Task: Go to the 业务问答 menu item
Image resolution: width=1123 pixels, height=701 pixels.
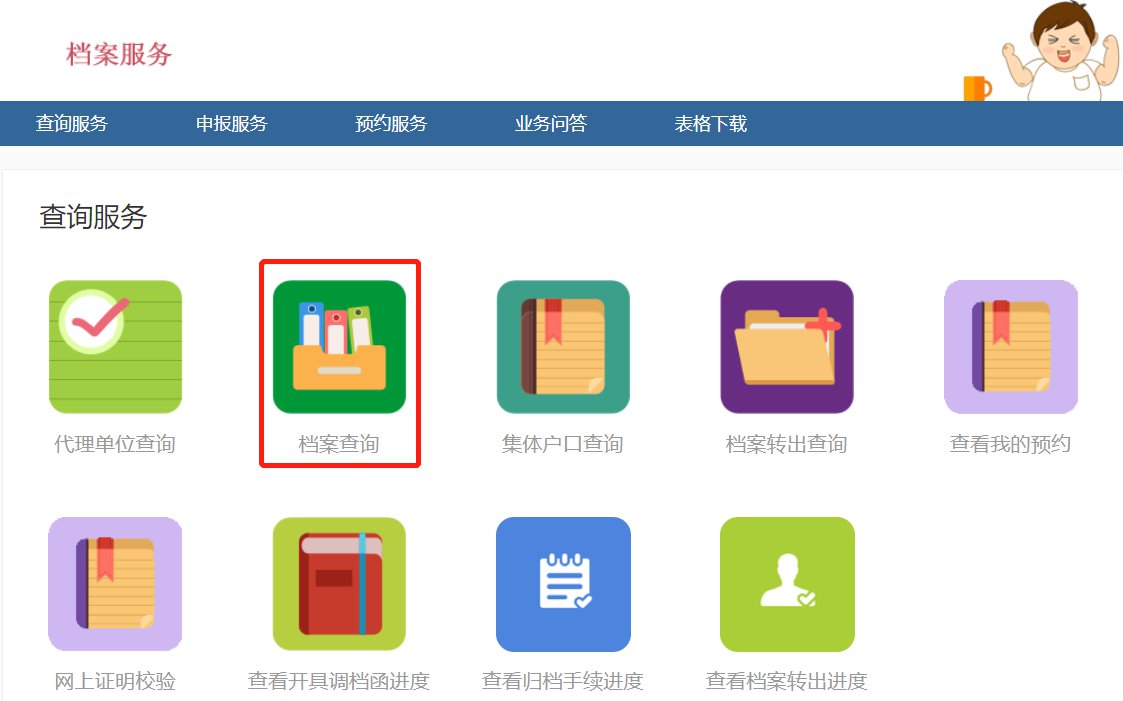Action: coord(551,124)
